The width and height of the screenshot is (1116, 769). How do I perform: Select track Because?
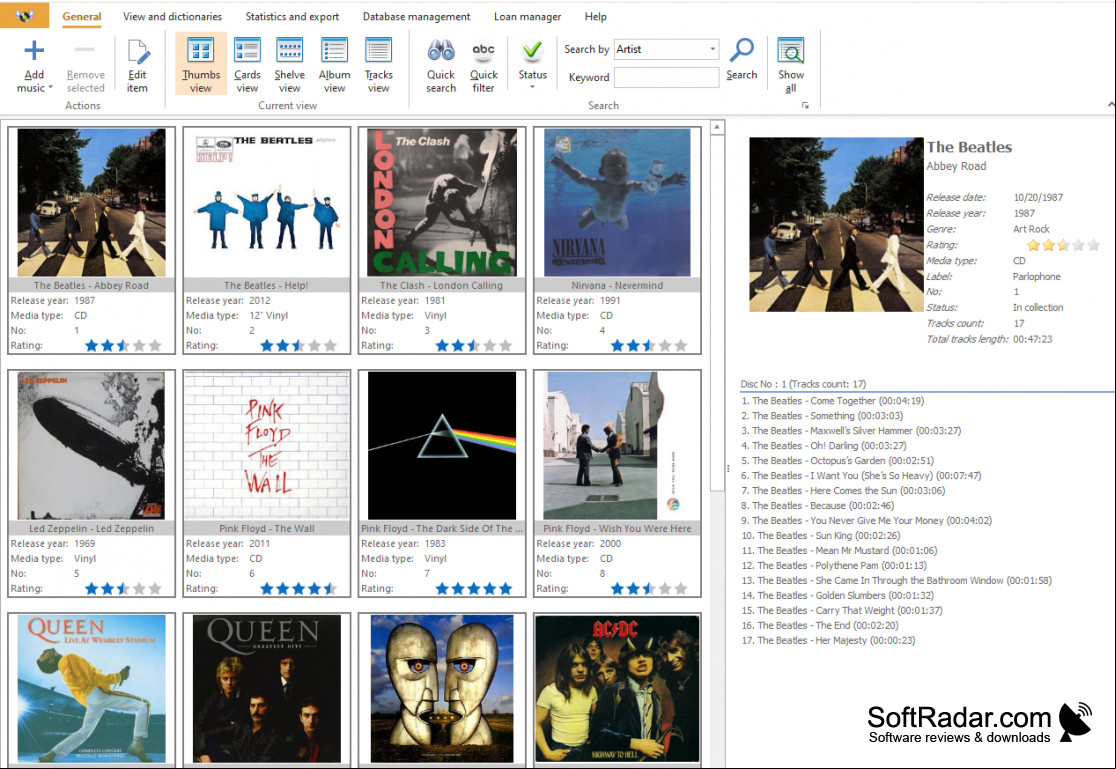pyautogui.click(x=818, y=506)
